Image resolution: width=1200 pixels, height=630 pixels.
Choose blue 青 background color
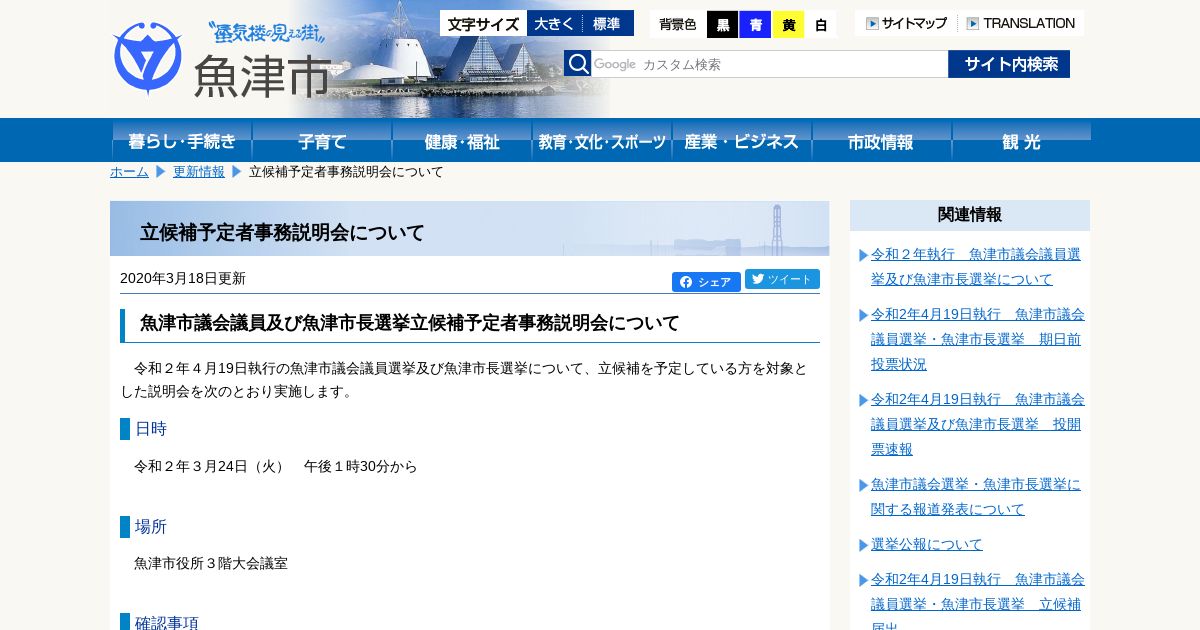click(x=755, y=25)
